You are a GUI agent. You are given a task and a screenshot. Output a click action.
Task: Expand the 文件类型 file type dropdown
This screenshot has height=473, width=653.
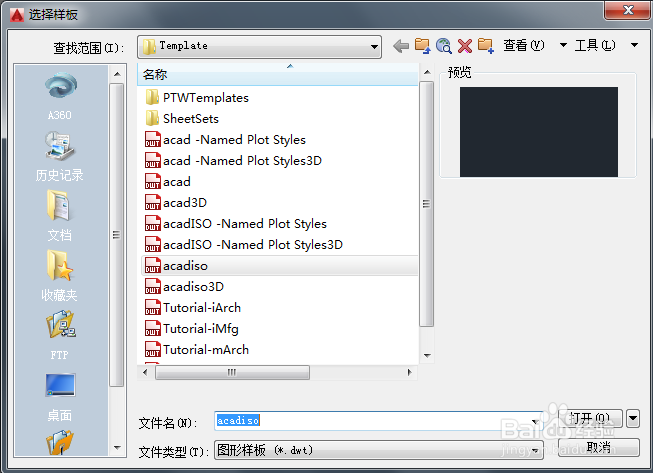pyautogui.click(x=535, y=450)
